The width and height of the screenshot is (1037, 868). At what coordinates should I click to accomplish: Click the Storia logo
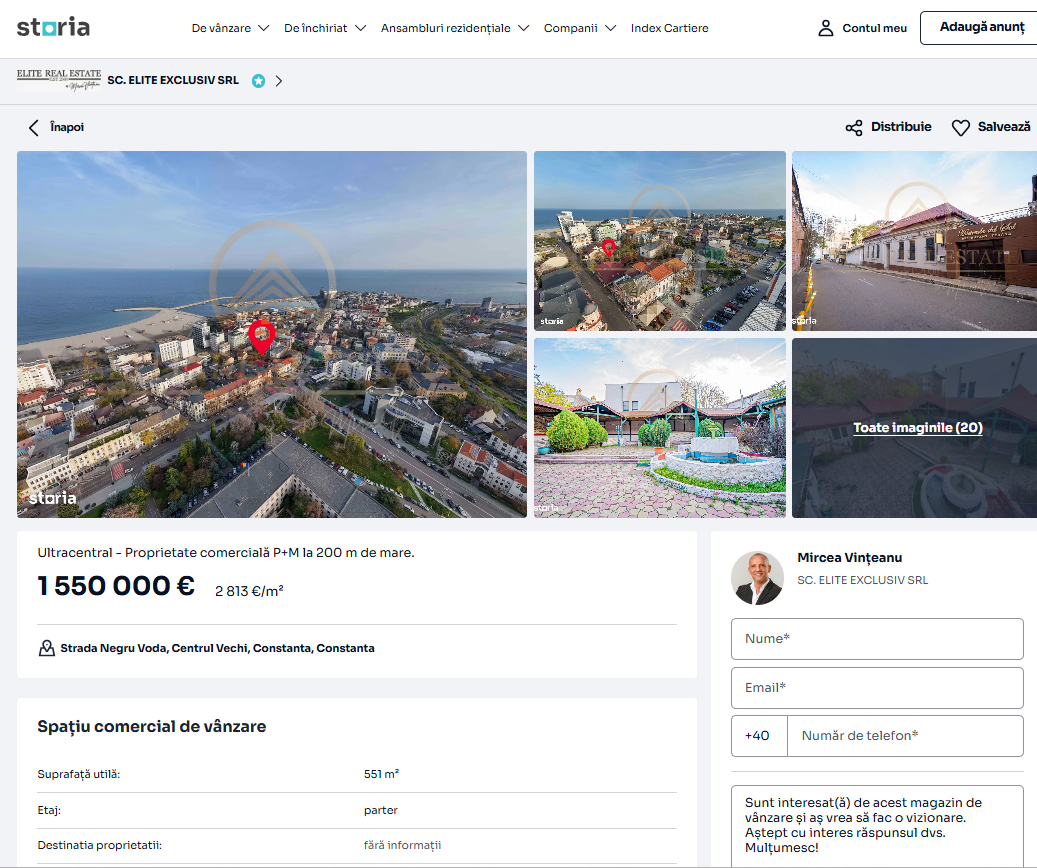pyautogui.click(x=53, y=27)
